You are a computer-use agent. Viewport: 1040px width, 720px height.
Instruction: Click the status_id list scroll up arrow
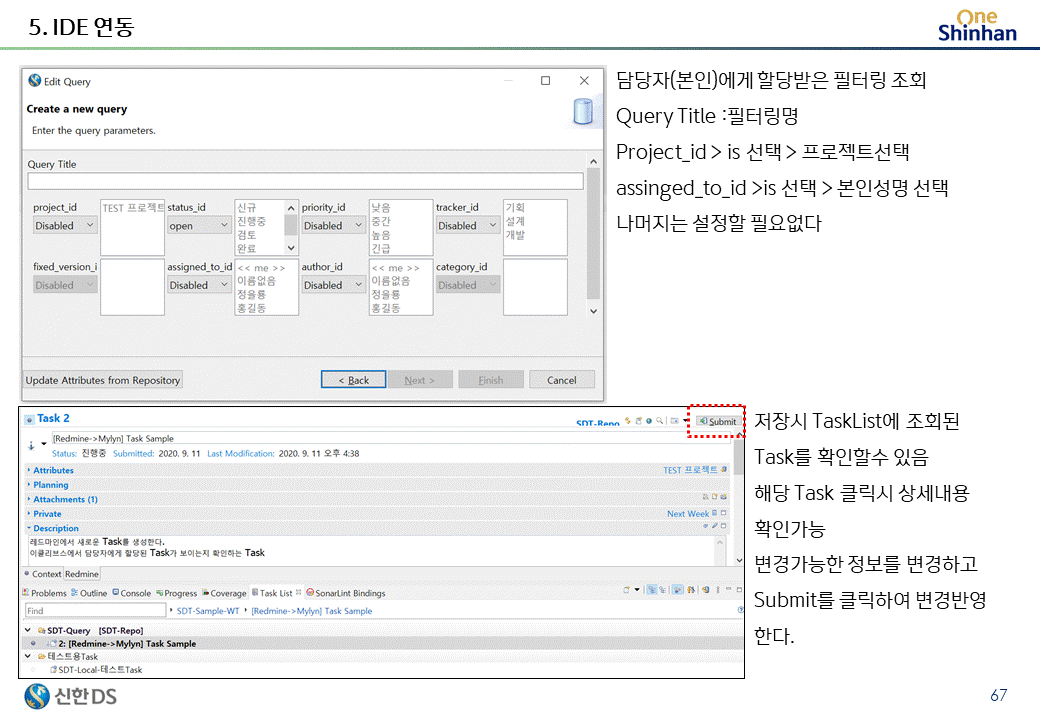[x=291, y=208]
